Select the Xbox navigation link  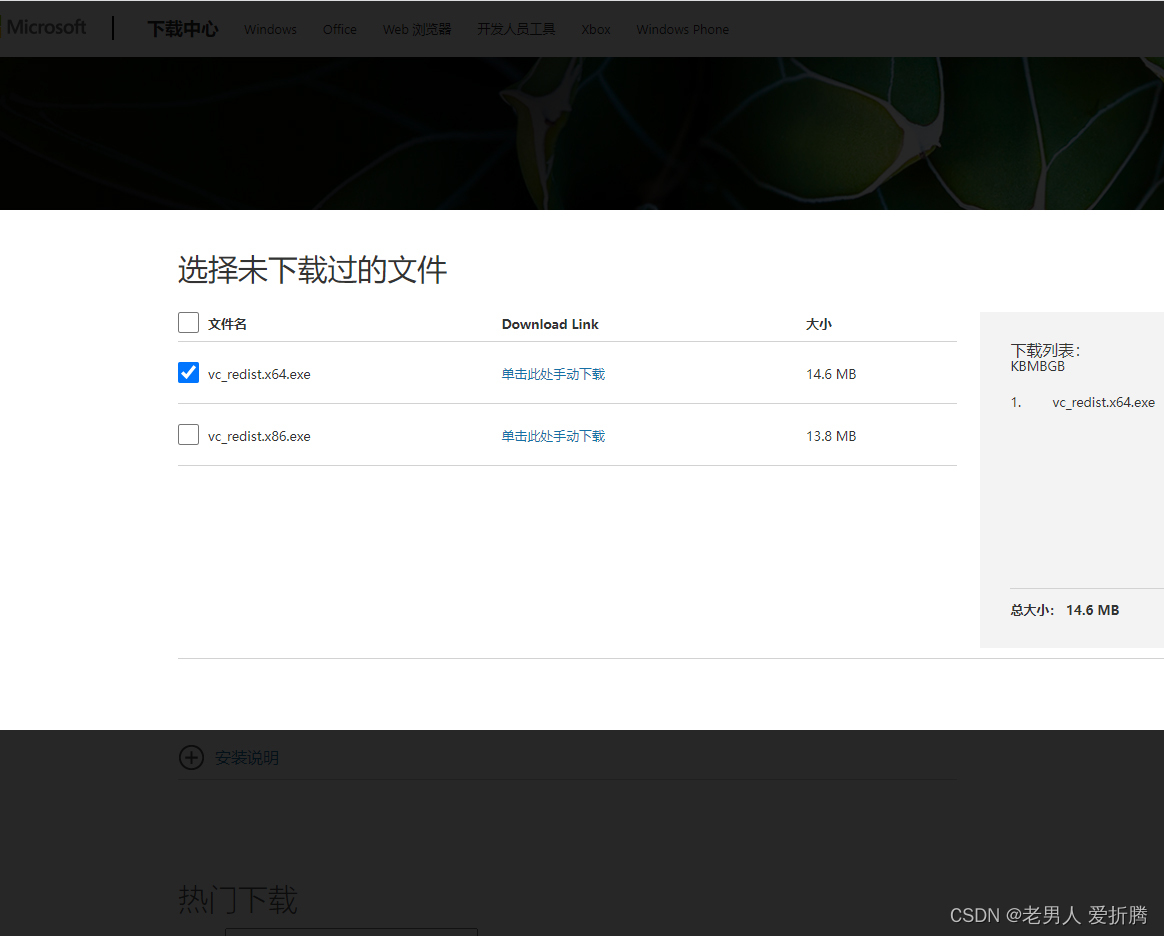(595, 29)
